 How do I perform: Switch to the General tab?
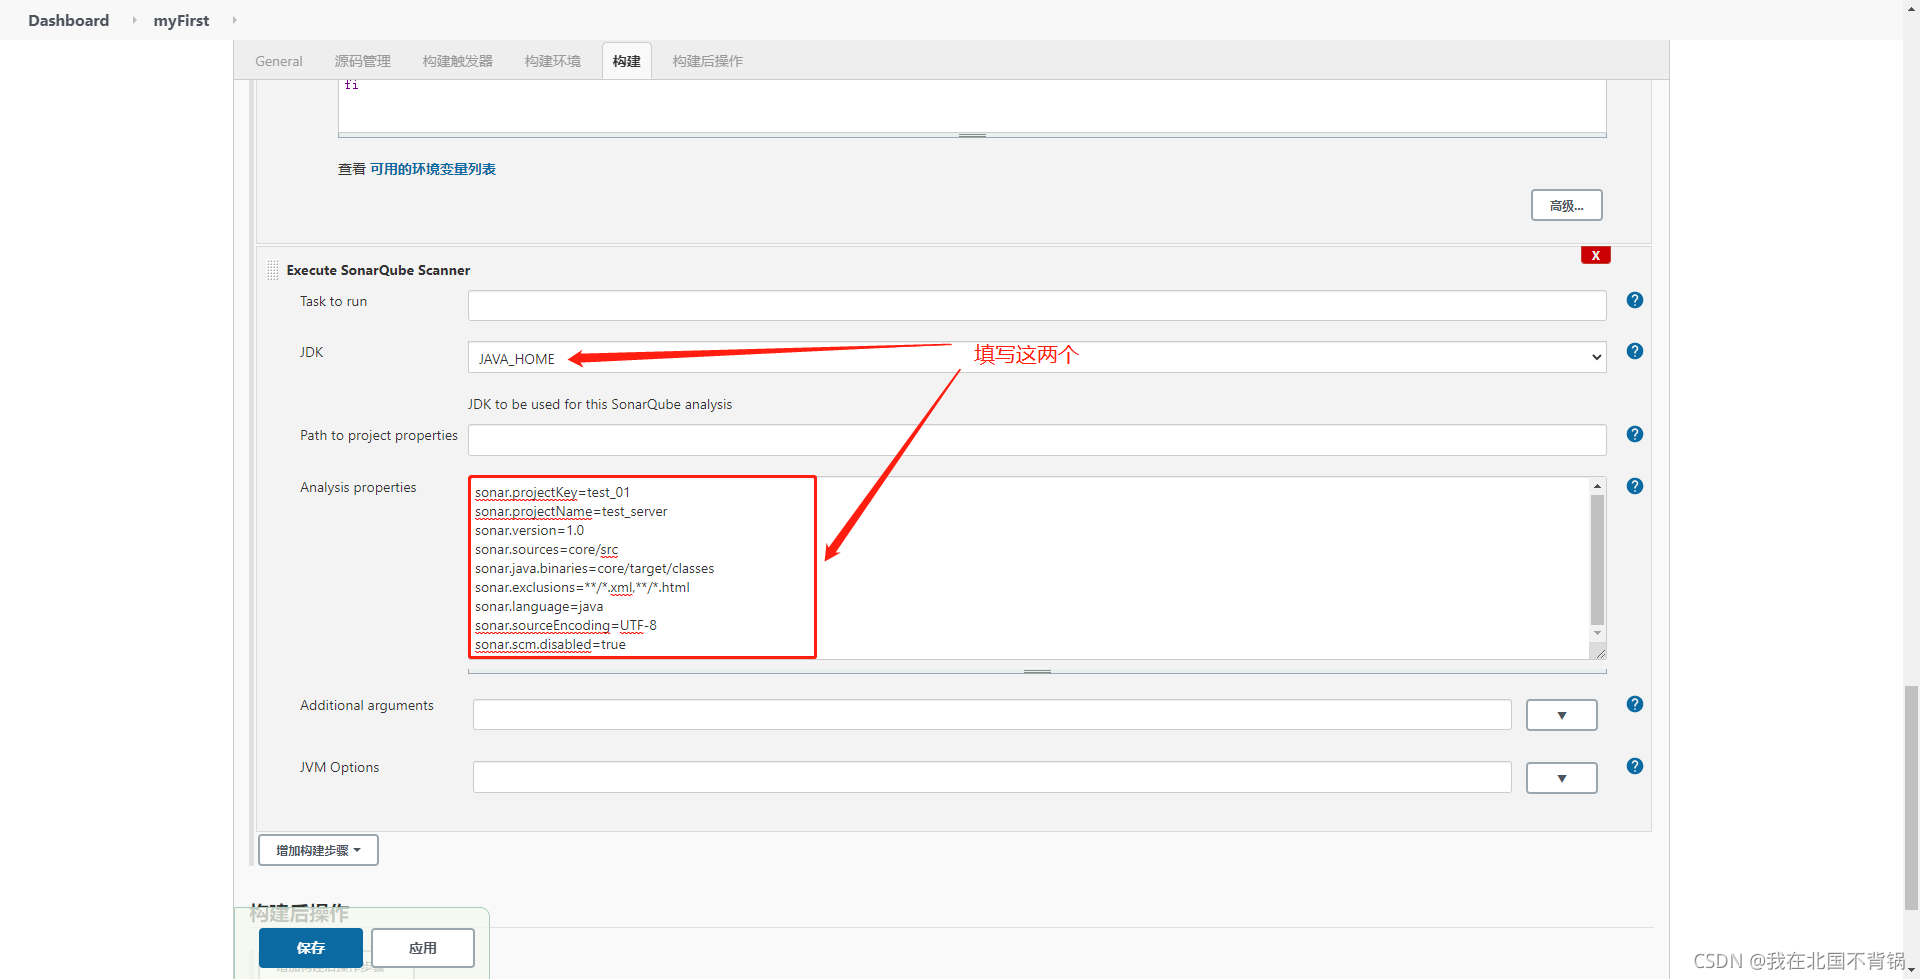[x=279, y=61]
